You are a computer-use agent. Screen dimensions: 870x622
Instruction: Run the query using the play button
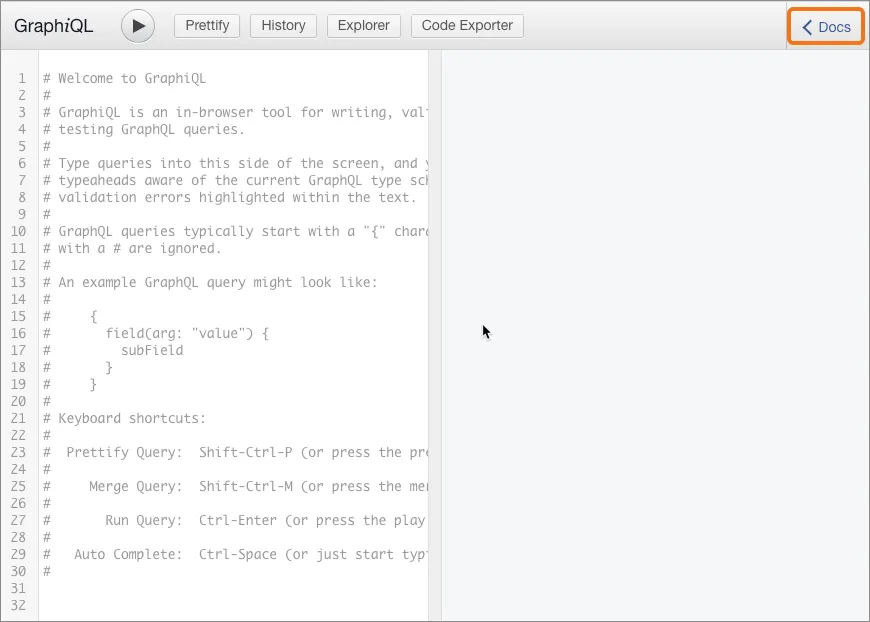139,25
